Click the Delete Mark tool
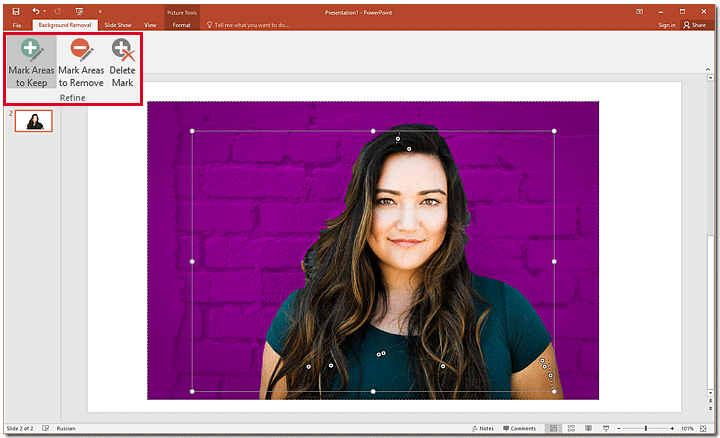 tap(122, 62)
